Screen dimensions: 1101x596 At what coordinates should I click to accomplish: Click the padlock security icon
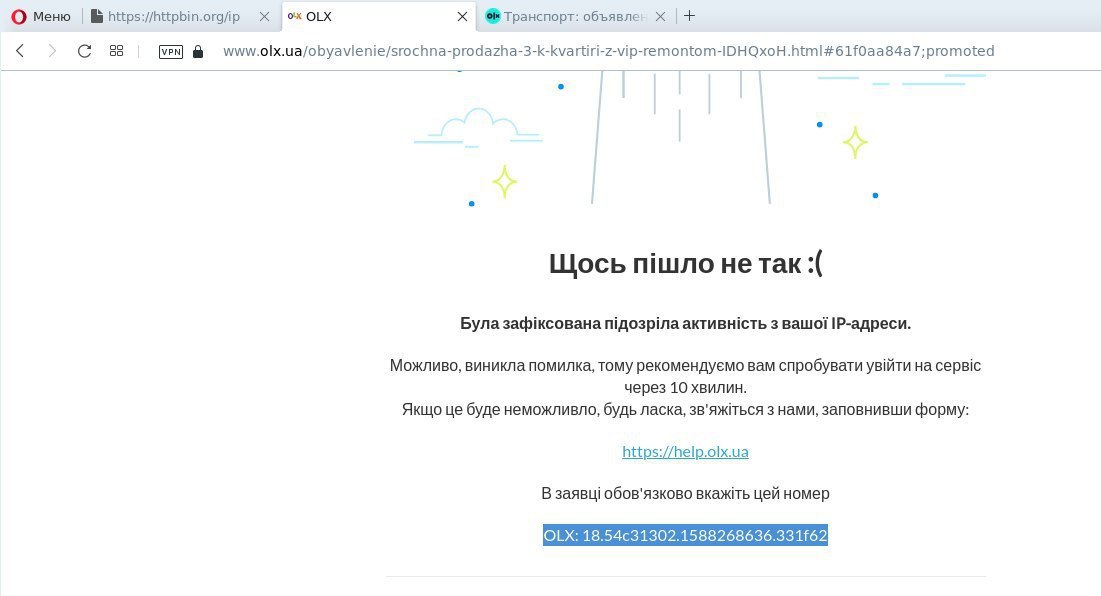(x=198, y=51)
